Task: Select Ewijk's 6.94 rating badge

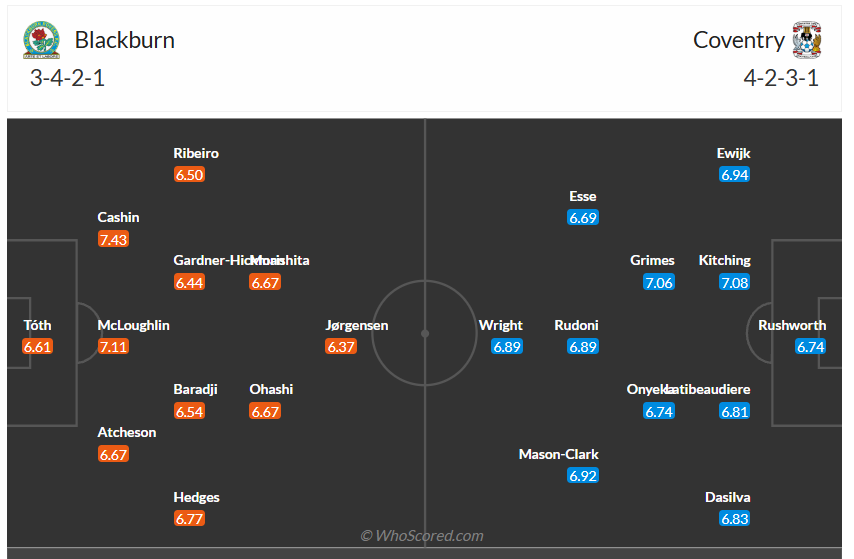Action: [x=734, y=175]
